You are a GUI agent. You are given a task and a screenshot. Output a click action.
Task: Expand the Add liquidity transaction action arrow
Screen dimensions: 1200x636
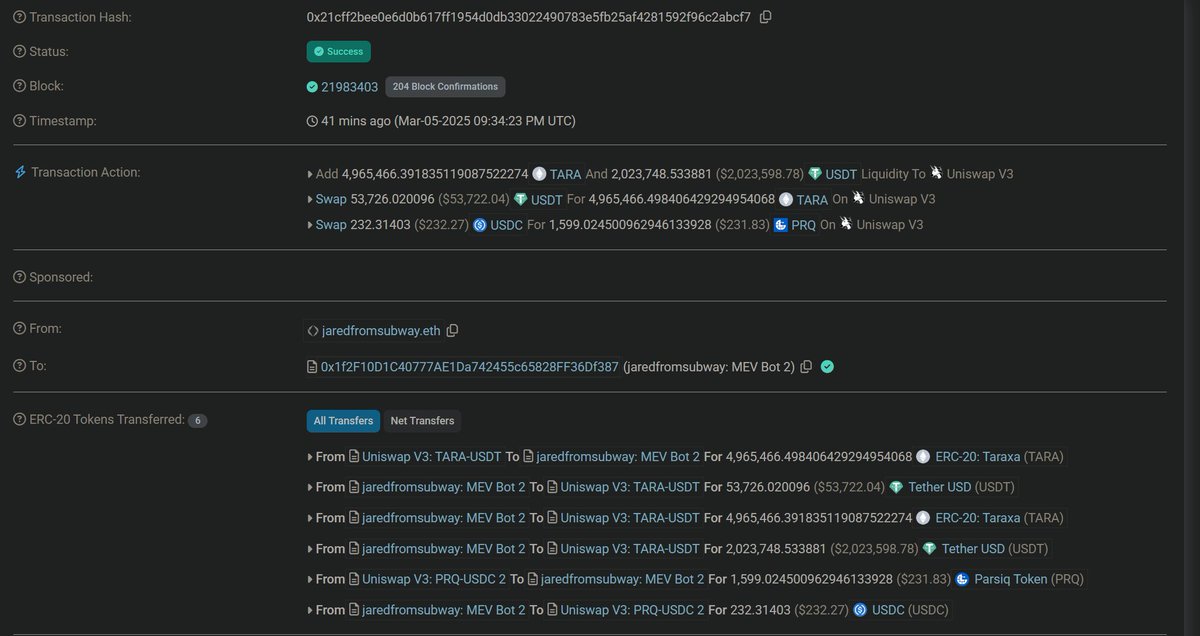coord(310,174)
